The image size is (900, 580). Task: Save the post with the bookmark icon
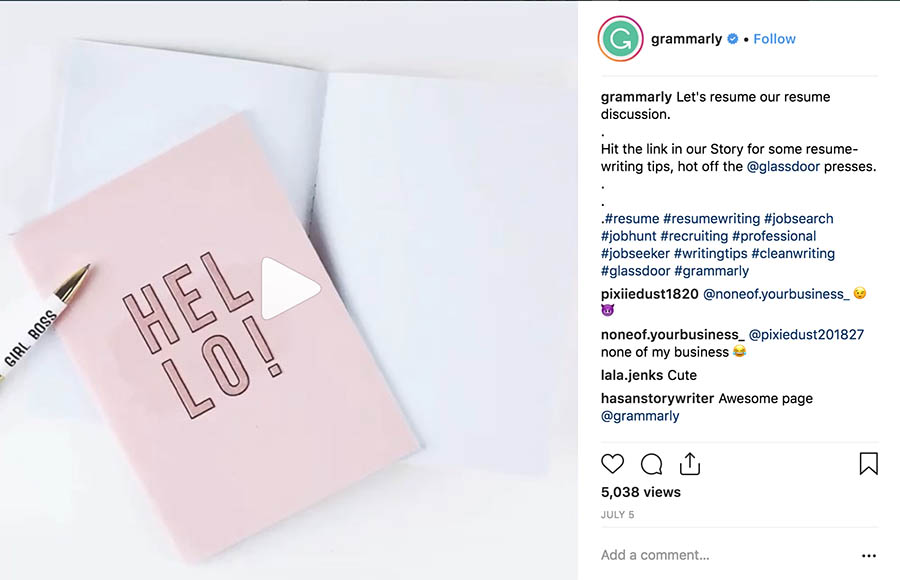point(868,464)
